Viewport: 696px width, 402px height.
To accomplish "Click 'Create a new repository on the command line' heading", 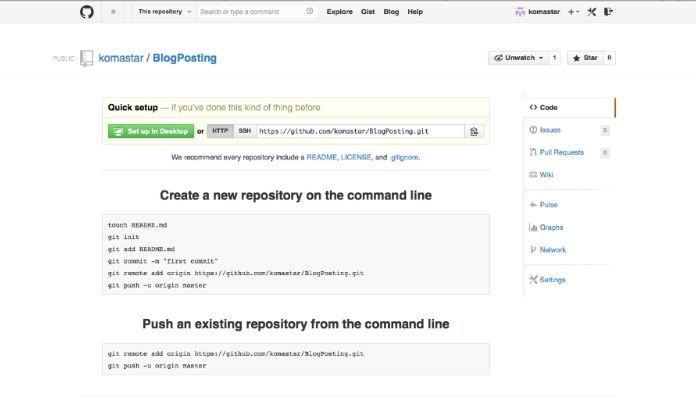I will [296, 195].
